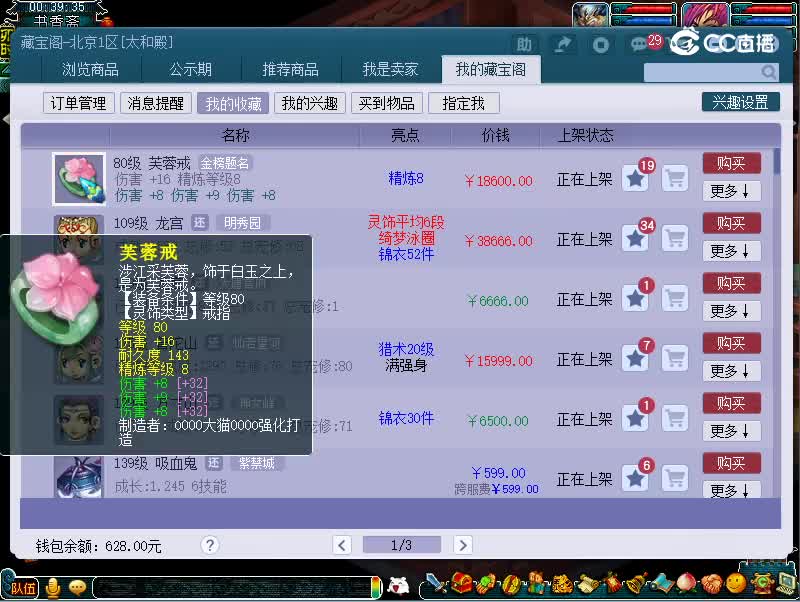Viewport: 800px width, 602px height.
Task: Toggle favorite star on ¥15999 row
Action: 635,358
